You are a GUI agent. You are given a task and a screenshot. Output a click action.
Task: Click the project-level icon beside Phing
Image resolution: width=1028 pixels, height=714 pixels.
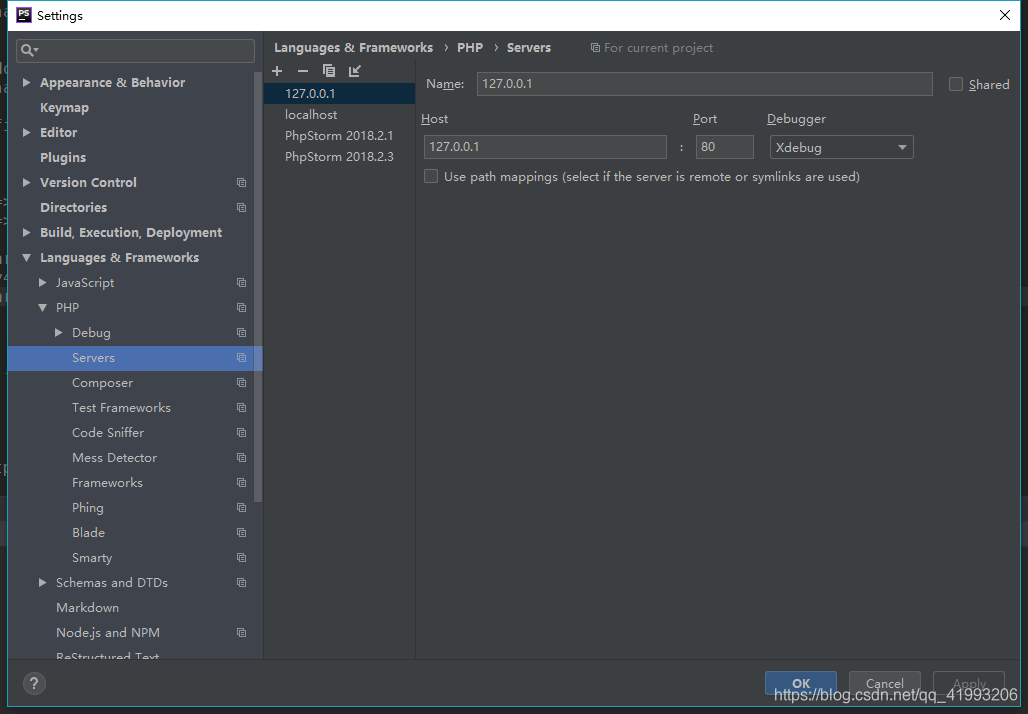(x=241, y=507)
